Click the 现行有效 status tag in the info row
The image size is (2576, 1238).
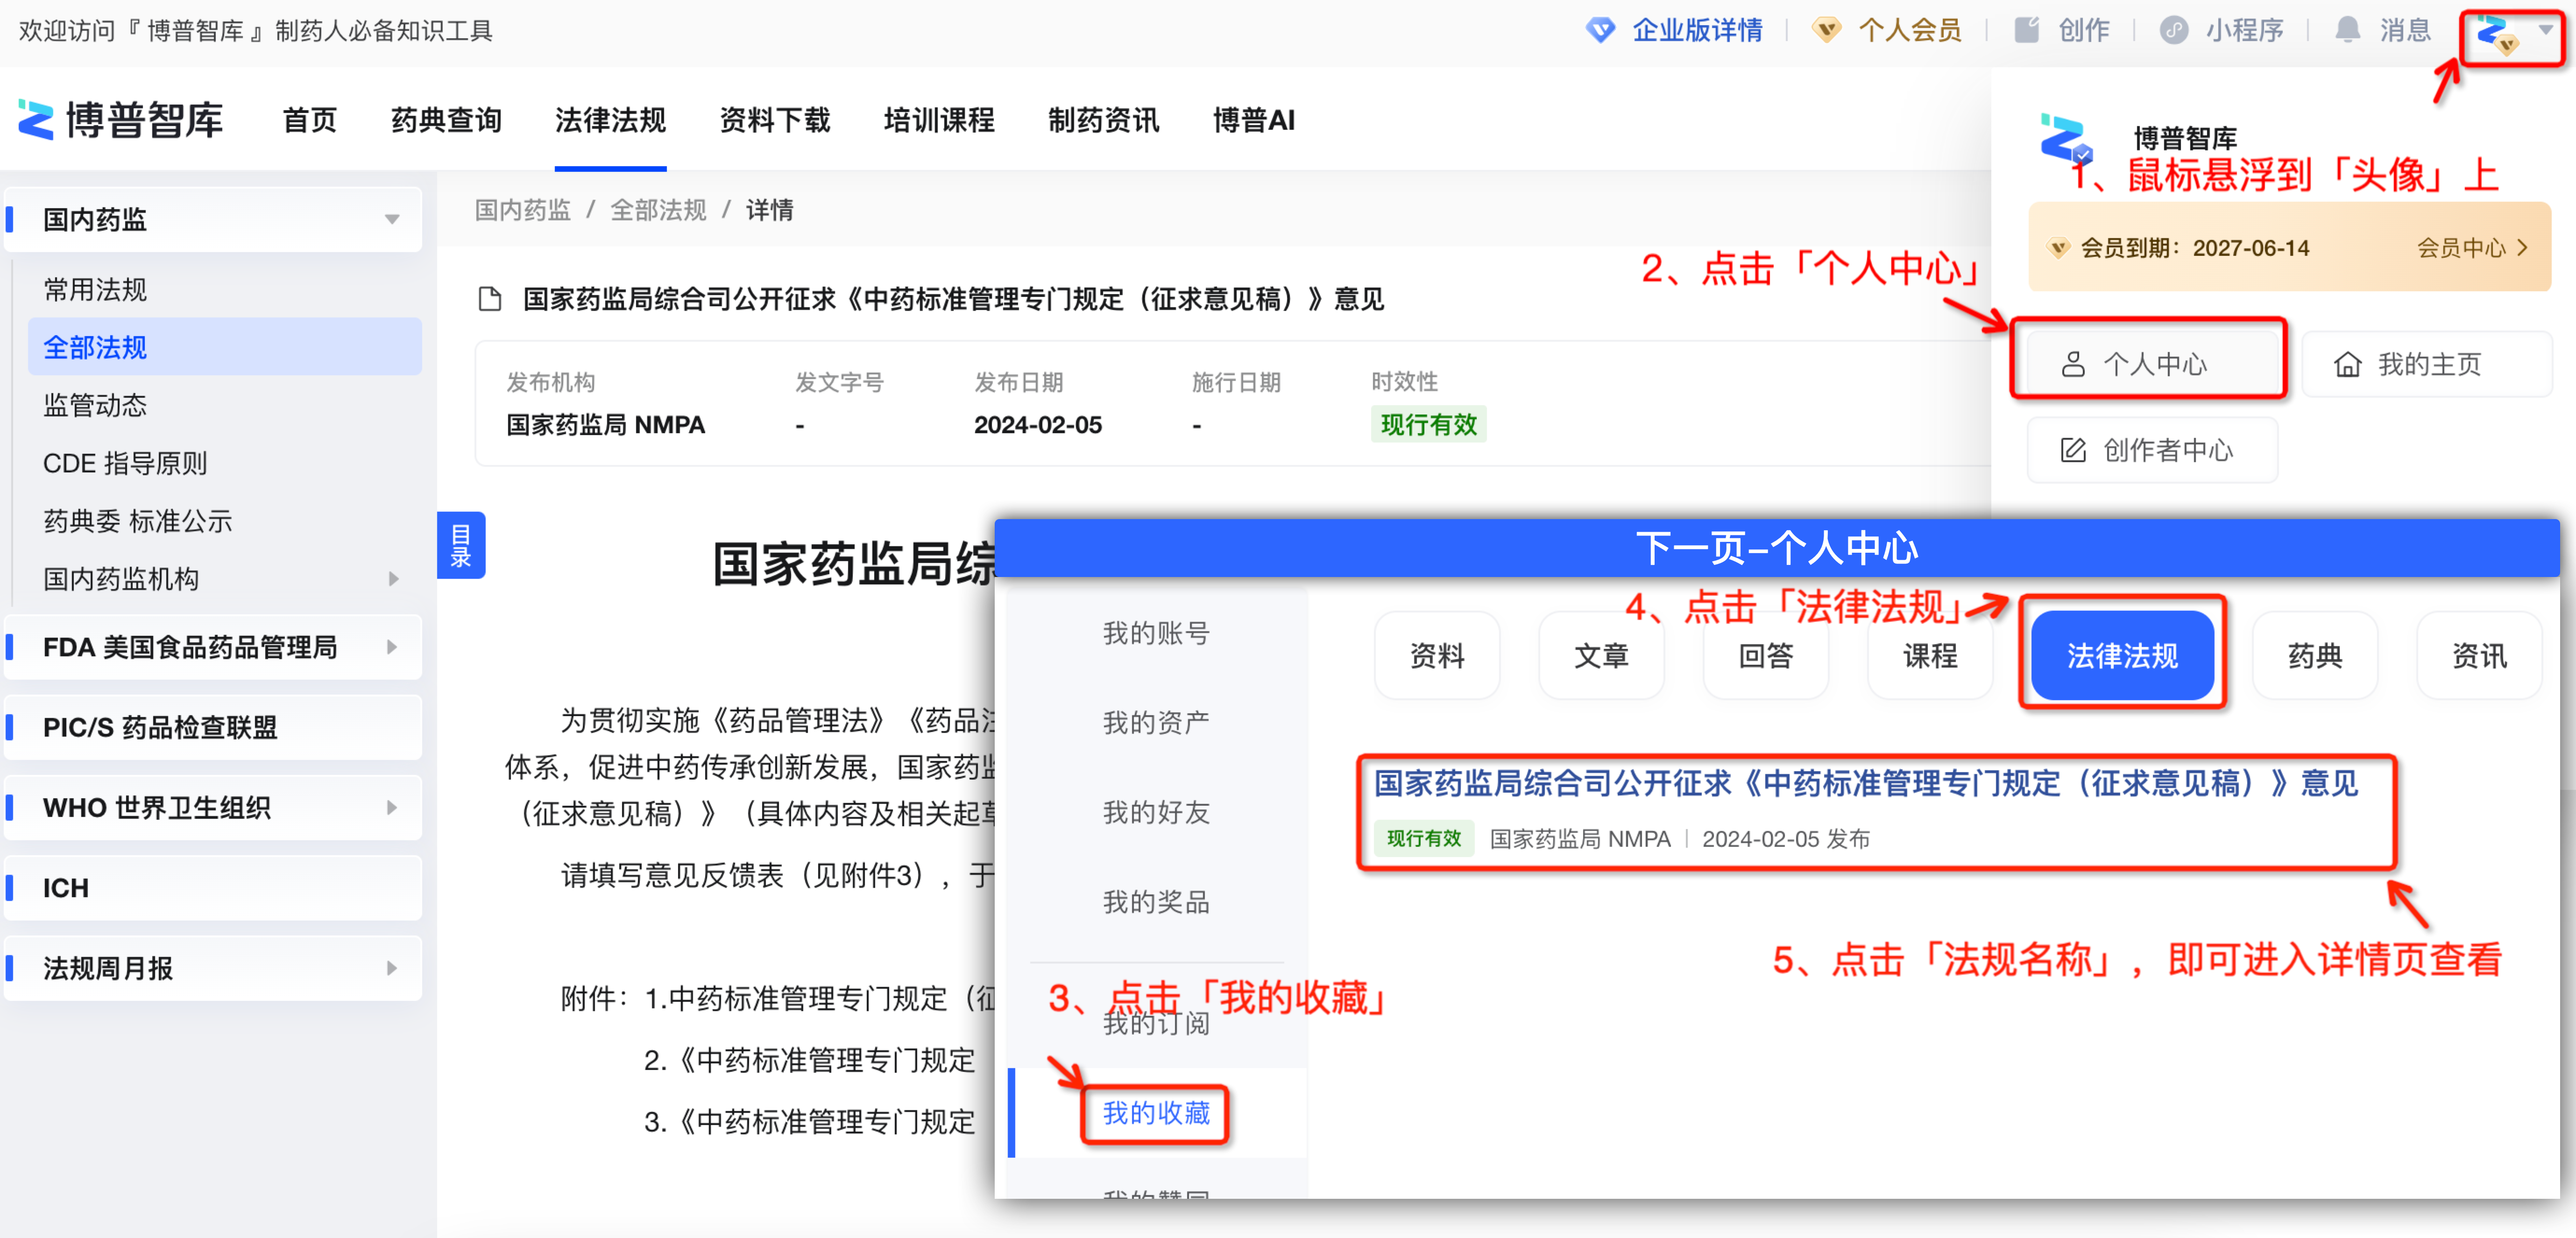tap(1428, 424)
